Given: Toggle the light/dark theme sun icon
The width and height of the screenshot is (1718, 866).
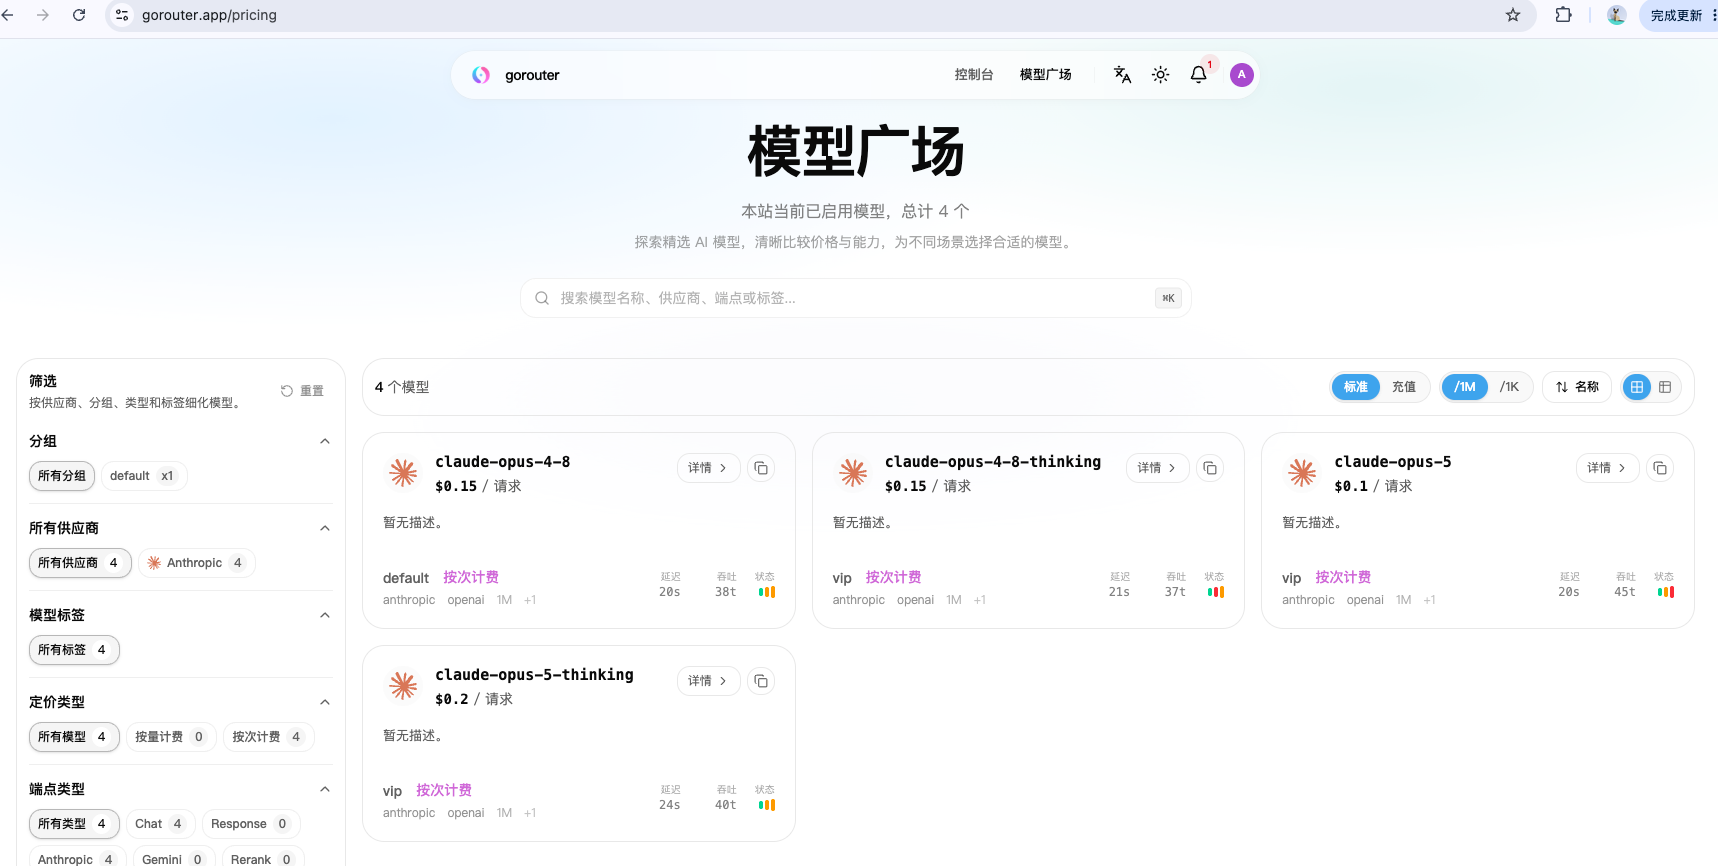Looking at the screenshot, I should coord(1160,75).
